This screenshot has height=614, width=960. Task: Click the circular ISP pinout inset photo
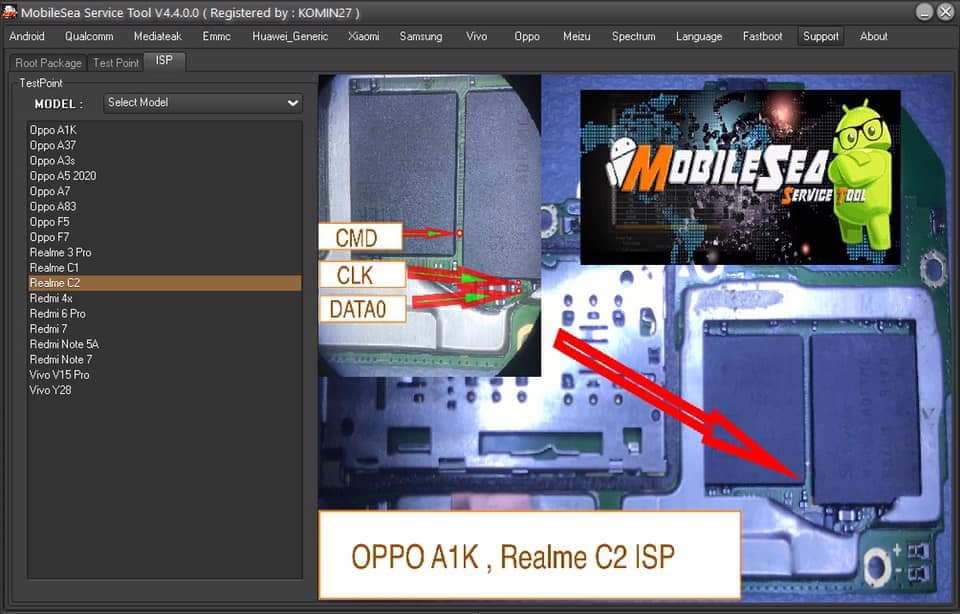[x=429, y=225]
